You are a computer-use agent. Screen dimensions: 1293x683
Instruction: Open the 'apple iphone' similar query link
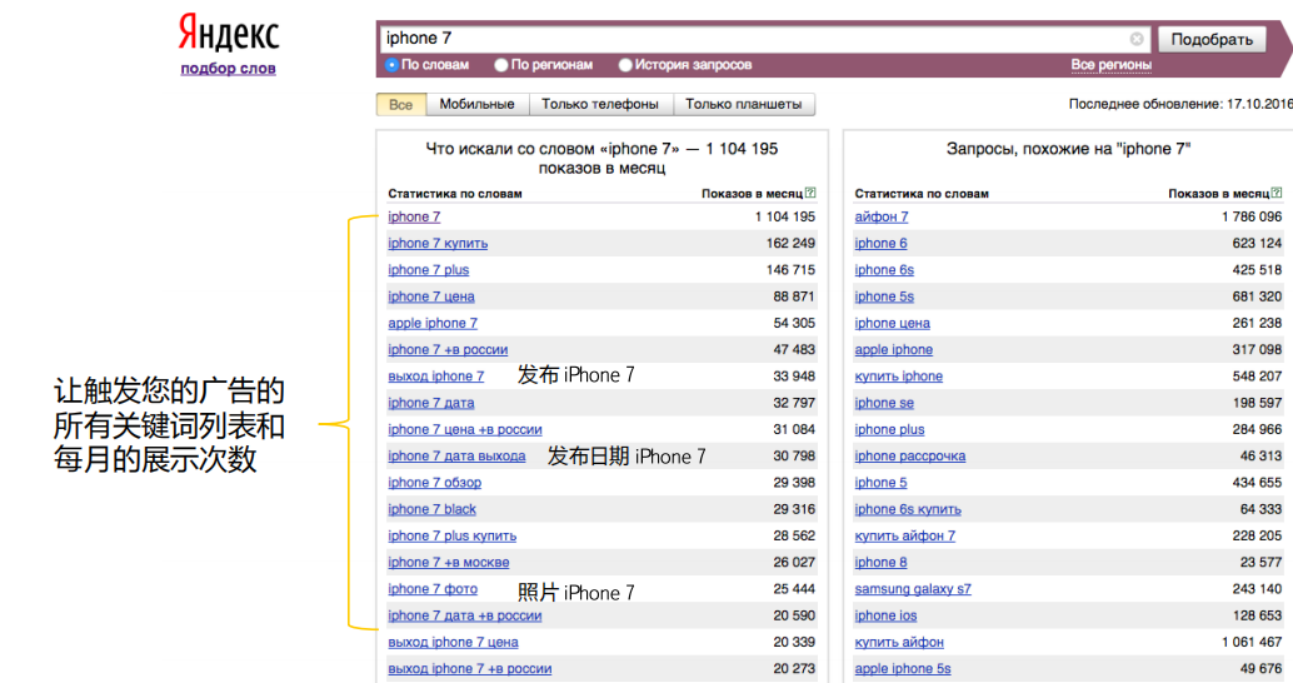pos(894,350)
